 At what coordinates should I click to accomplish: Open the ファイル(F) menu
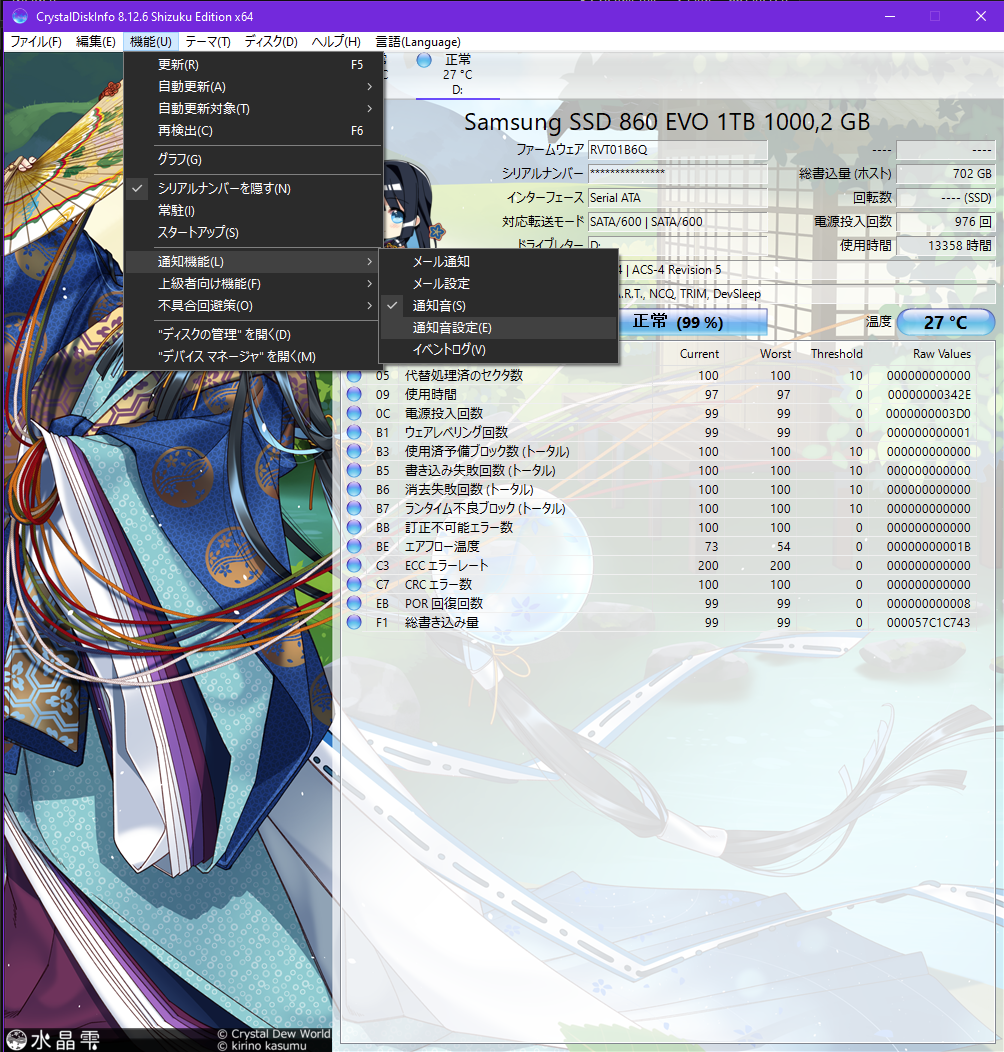(36, 42)
